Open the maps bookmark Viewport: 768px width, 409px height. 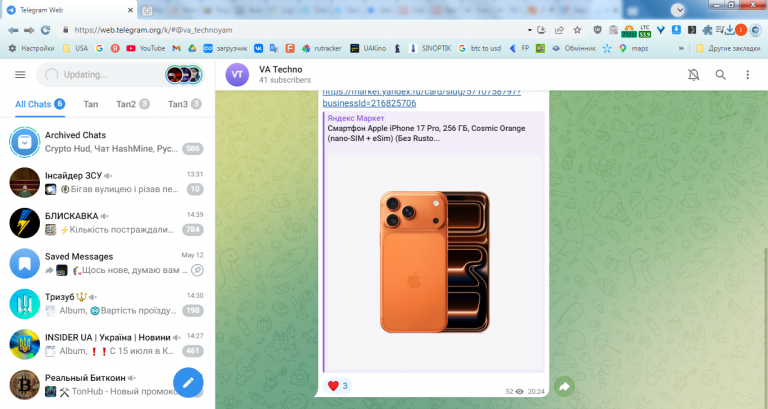tap(634, 48)
